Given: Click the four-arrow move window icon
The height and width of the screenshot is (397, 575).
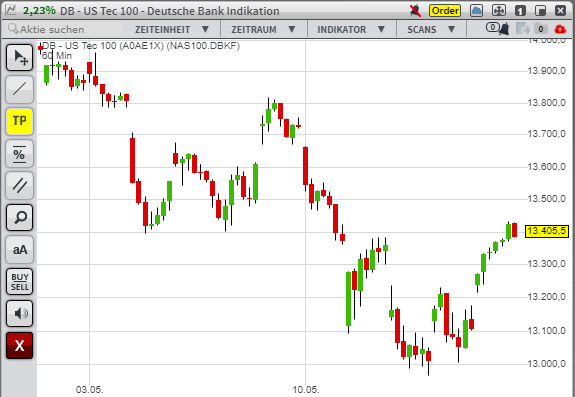Looking at the screenshot, I should pyautogui.click(x=498, y=11).
